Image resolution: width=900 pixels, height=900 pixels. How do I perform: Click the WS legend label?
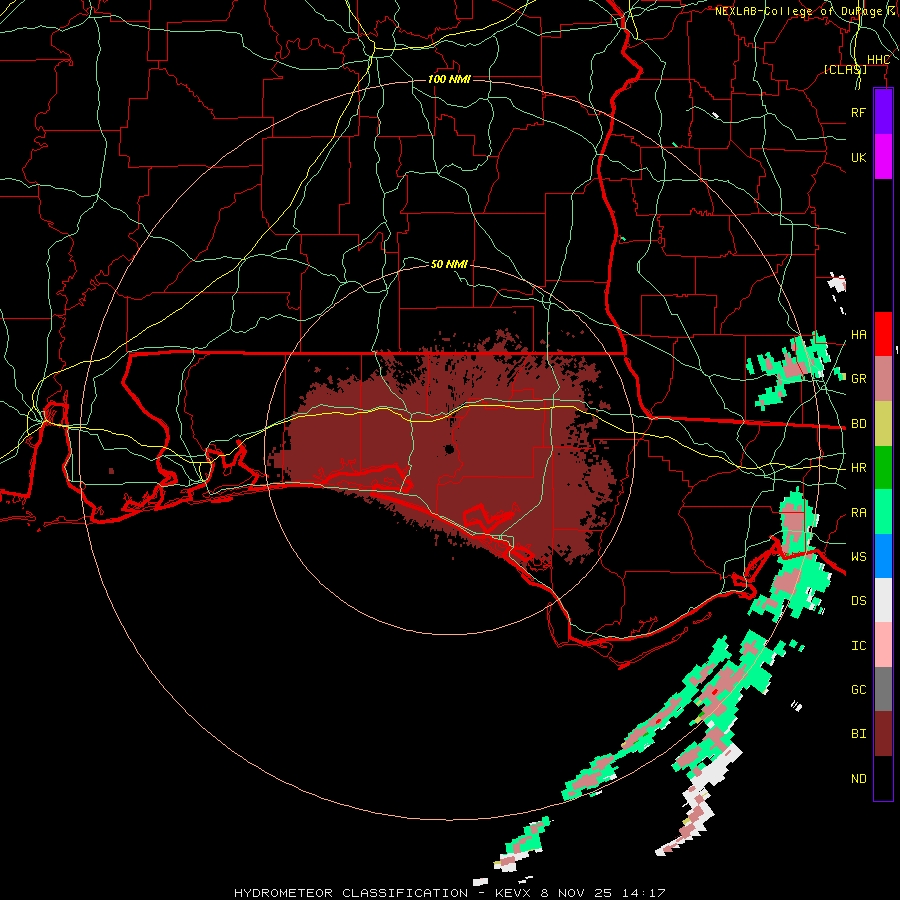[x=858, y=557]
